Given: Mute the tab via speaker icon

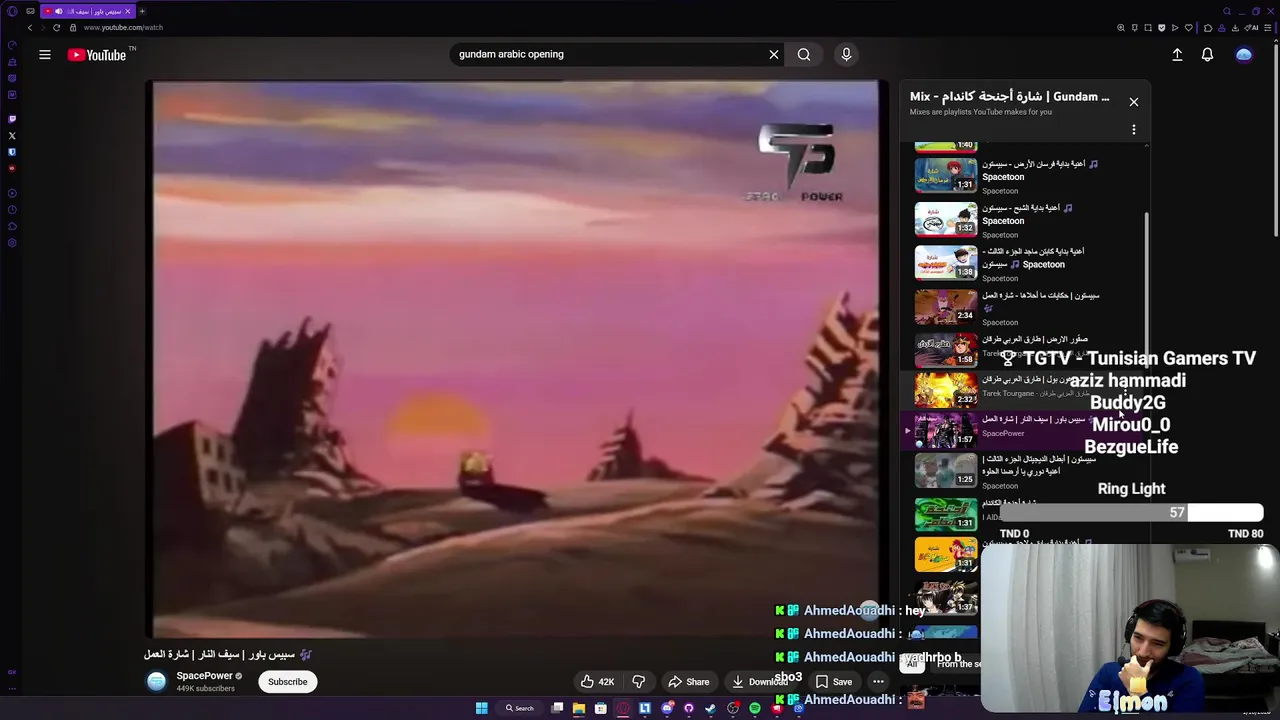Looking at the screenshot, I should click(x=58, y=11).
